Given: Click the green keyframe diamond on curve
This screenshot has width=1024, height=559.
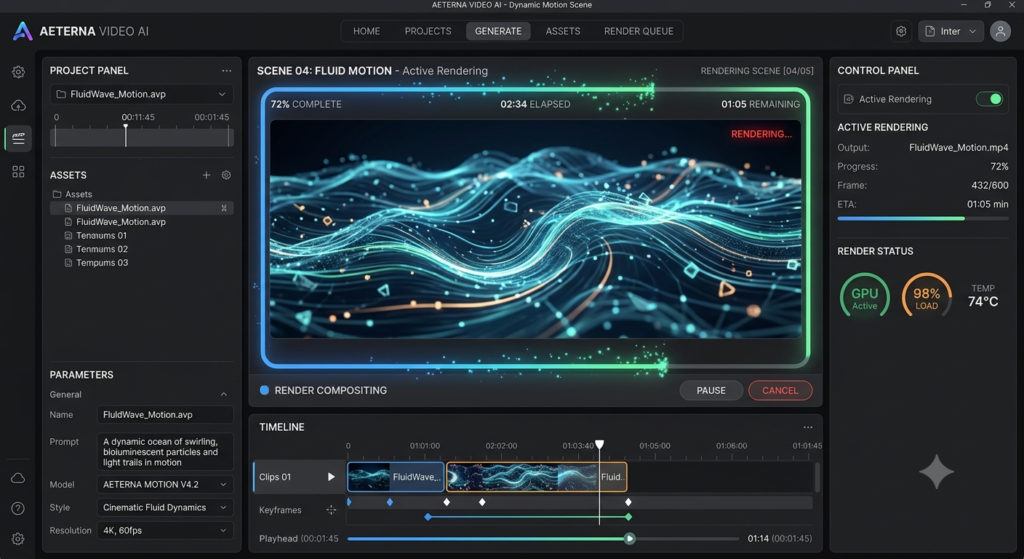Looking at the screenshot, I should pos(628,517).
